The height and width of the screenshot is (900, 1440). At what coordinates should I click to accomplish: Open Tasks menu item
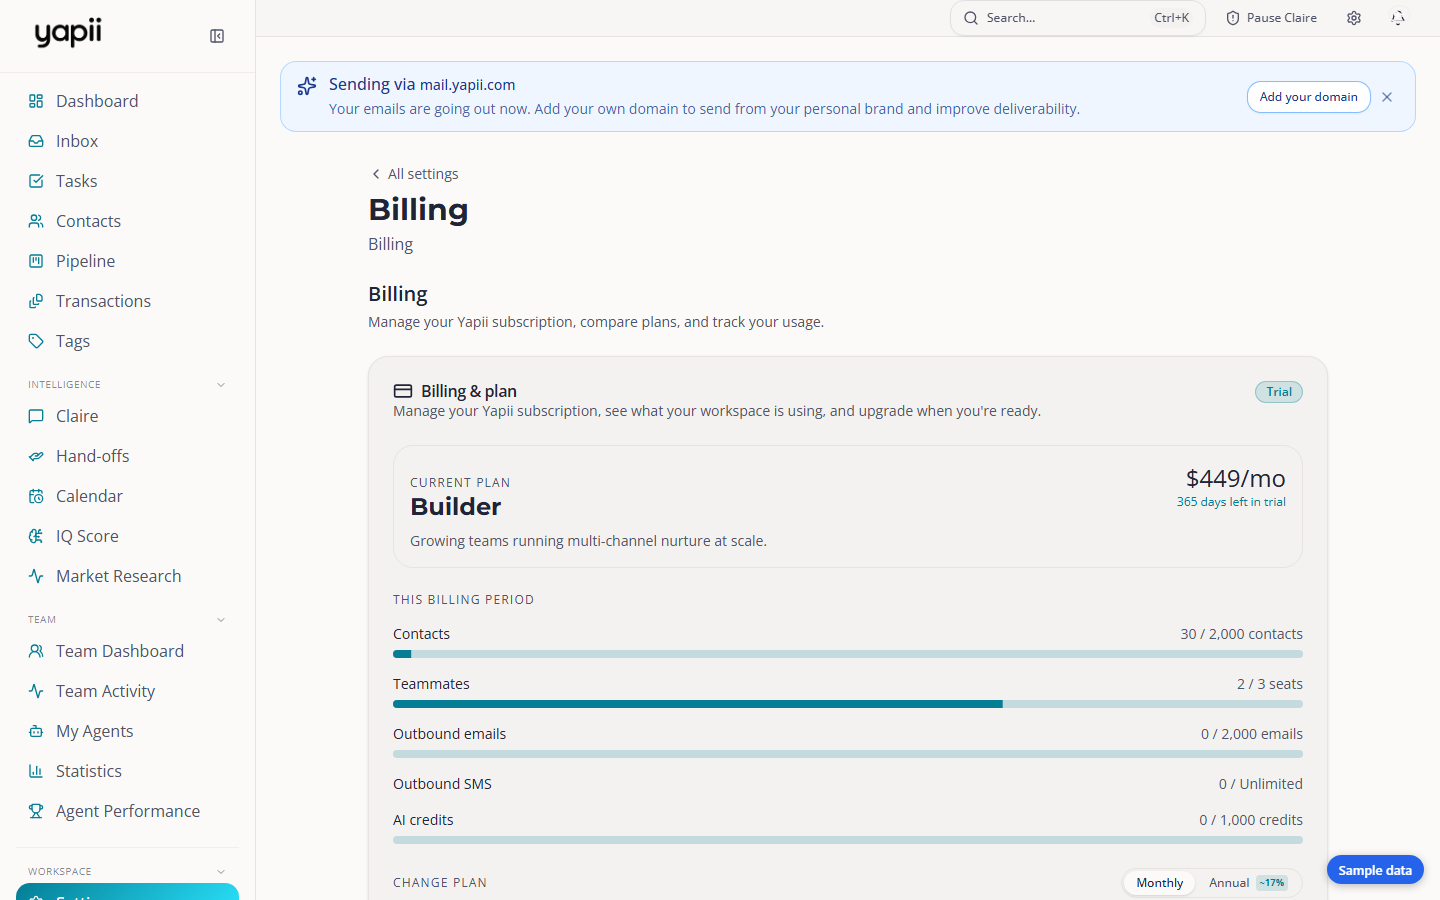[128, 181]
